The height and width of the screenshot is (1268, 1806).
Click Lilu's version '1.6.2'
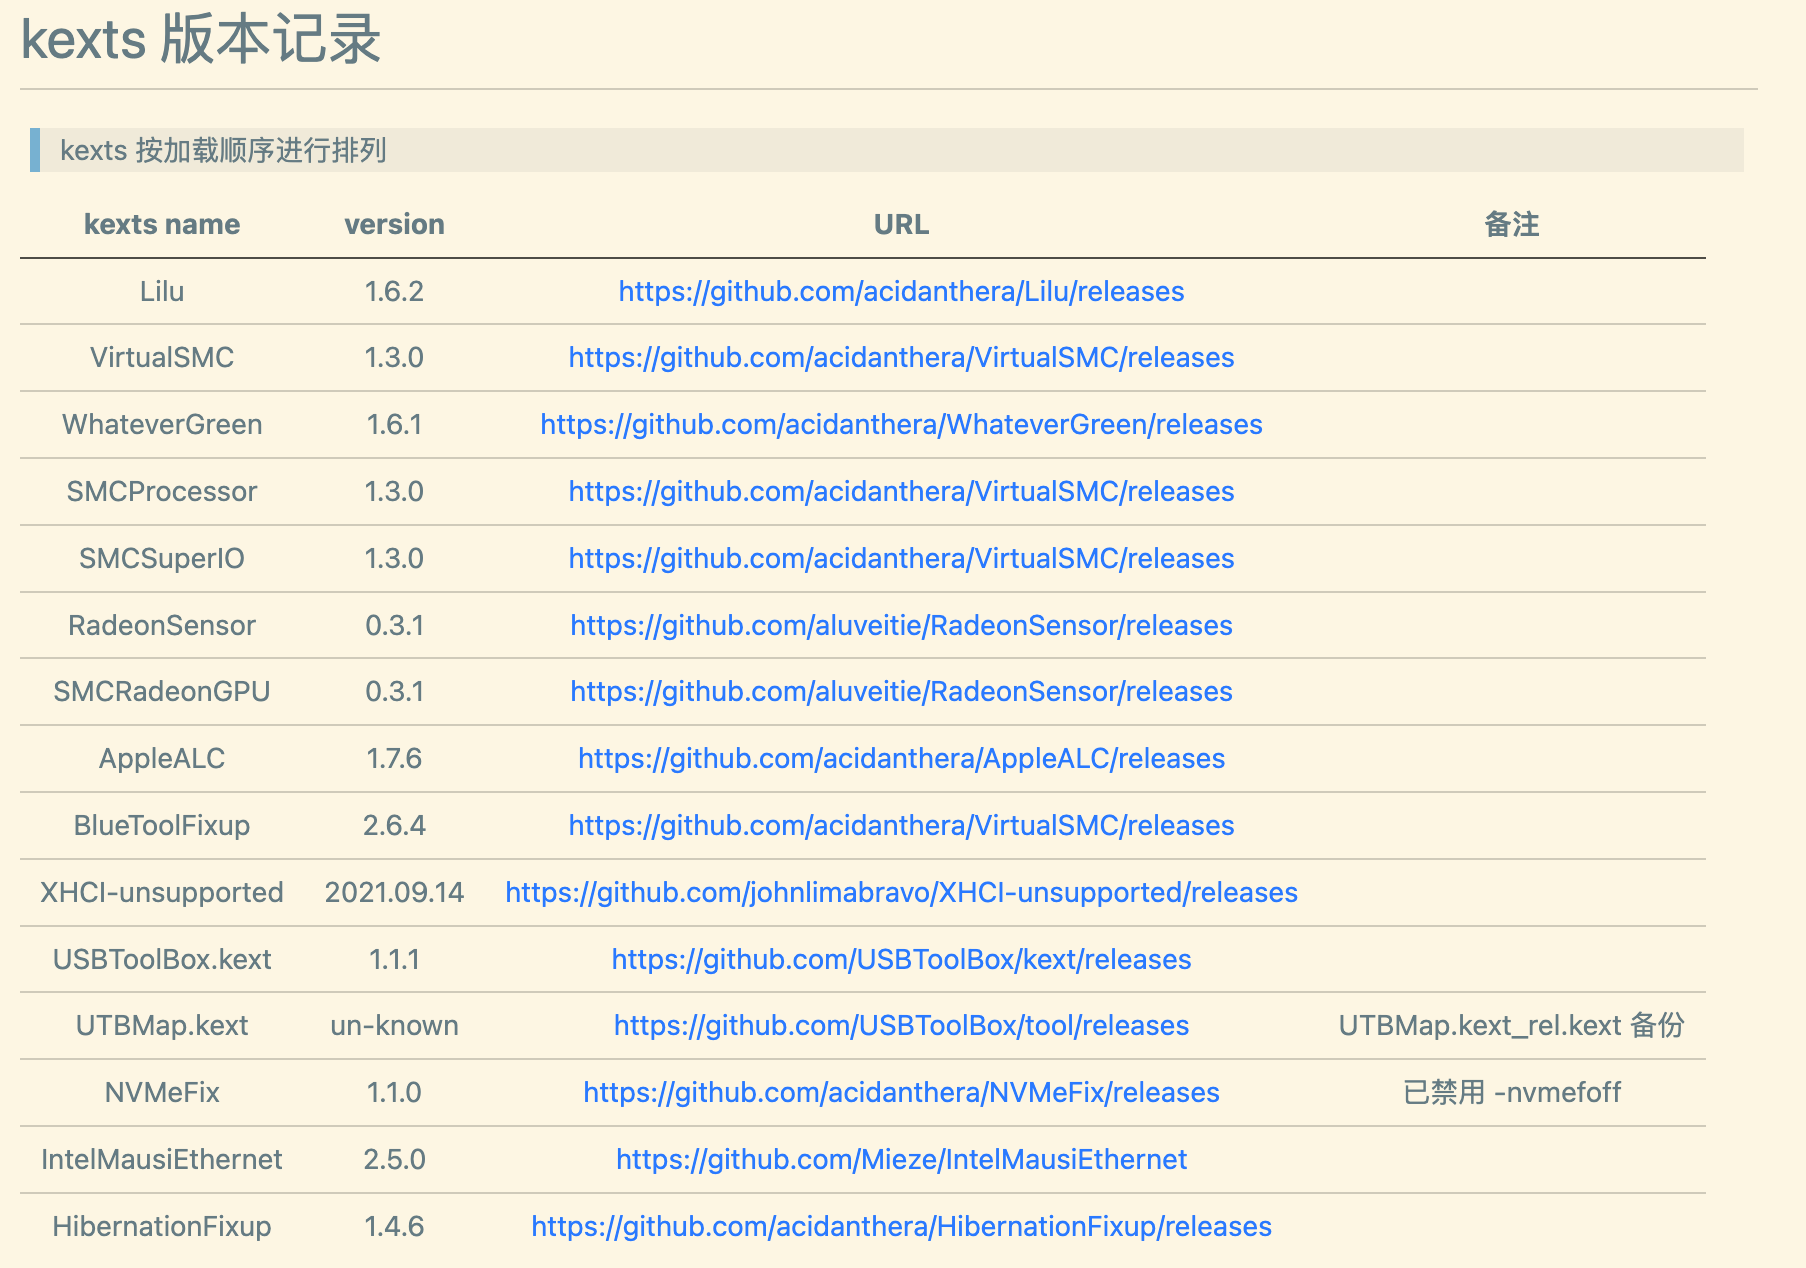394,291
